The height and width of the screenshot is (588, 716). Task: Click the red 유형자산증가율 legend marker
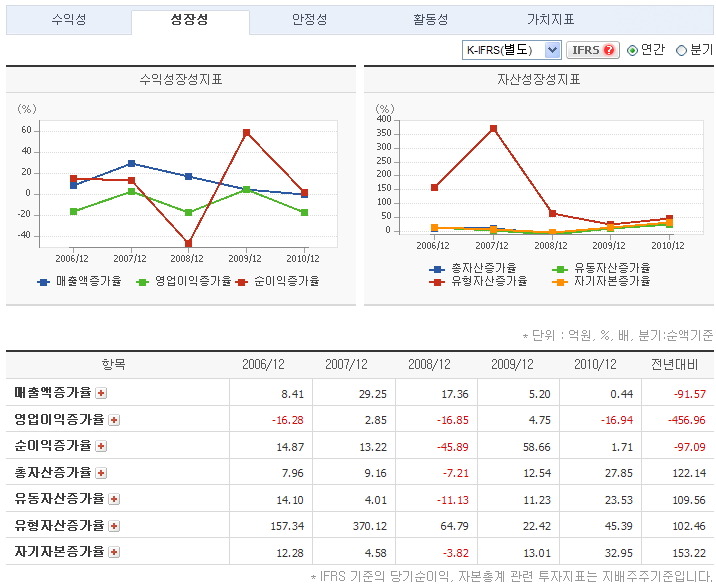[x=436, y=282]
